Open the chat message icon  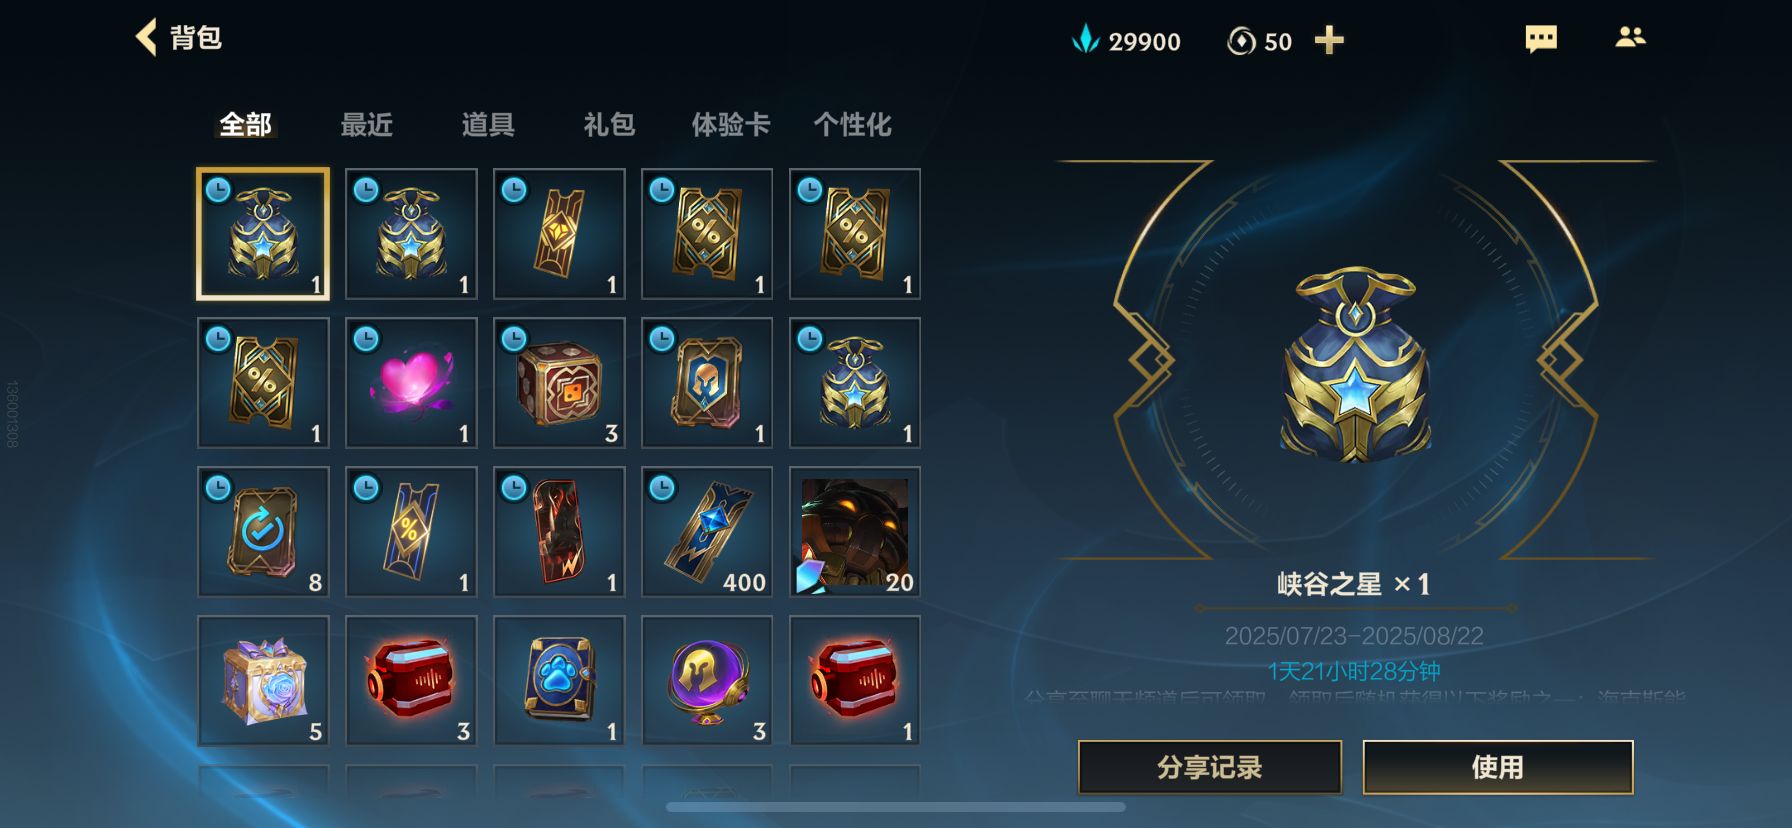pyautogui.click(x=1541, y=39)
